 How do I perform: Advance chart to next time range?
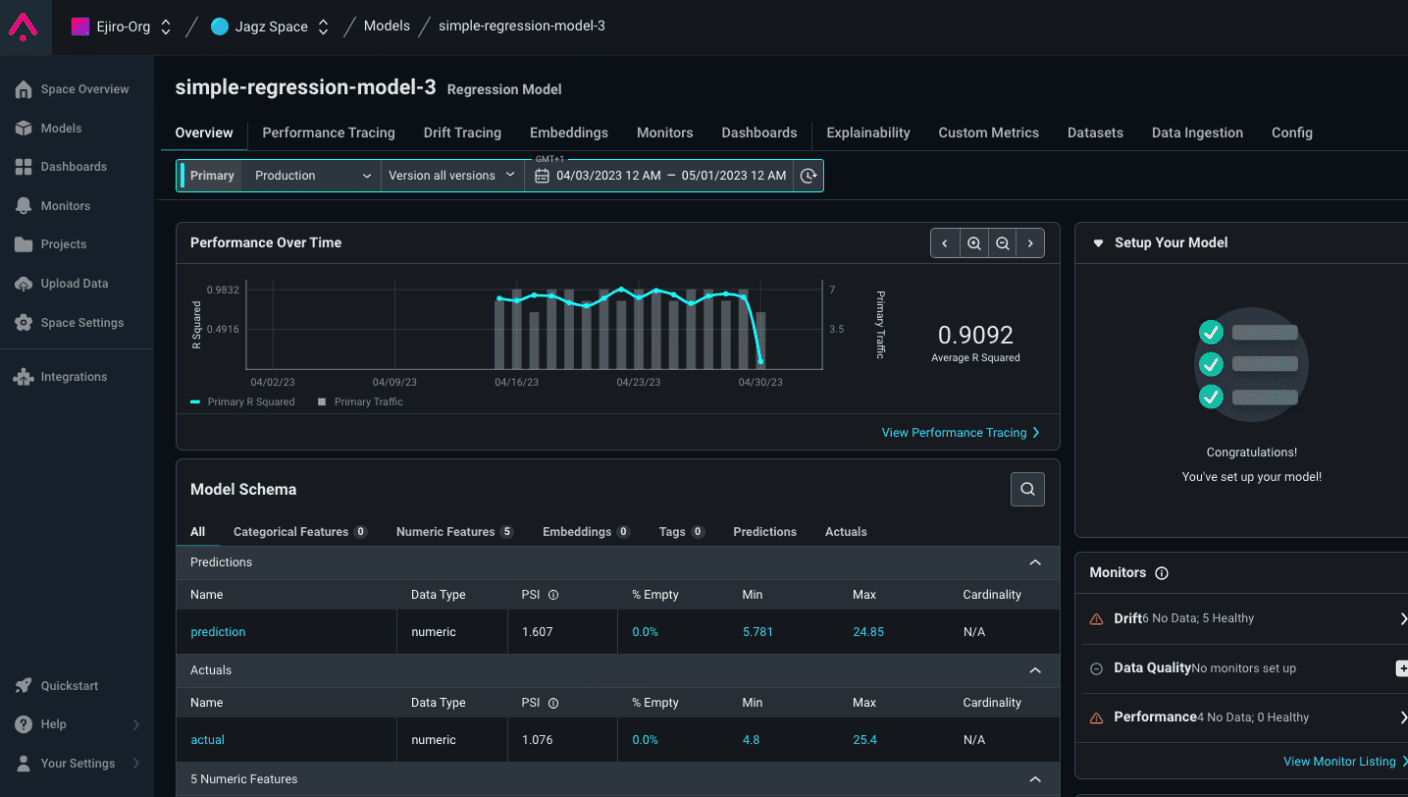coord(1030,243)
